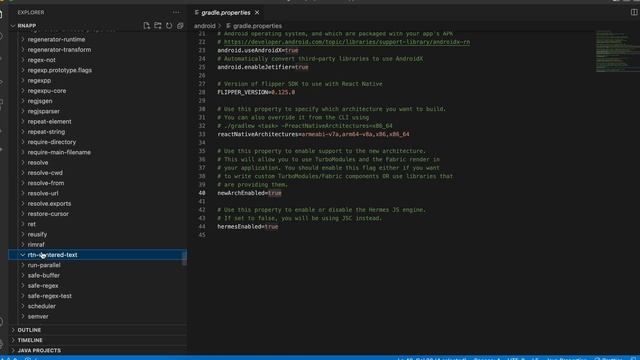This screenshot has width=640, height=360.
Task: Expand the scheduler folder chevron
Action: 22,306
